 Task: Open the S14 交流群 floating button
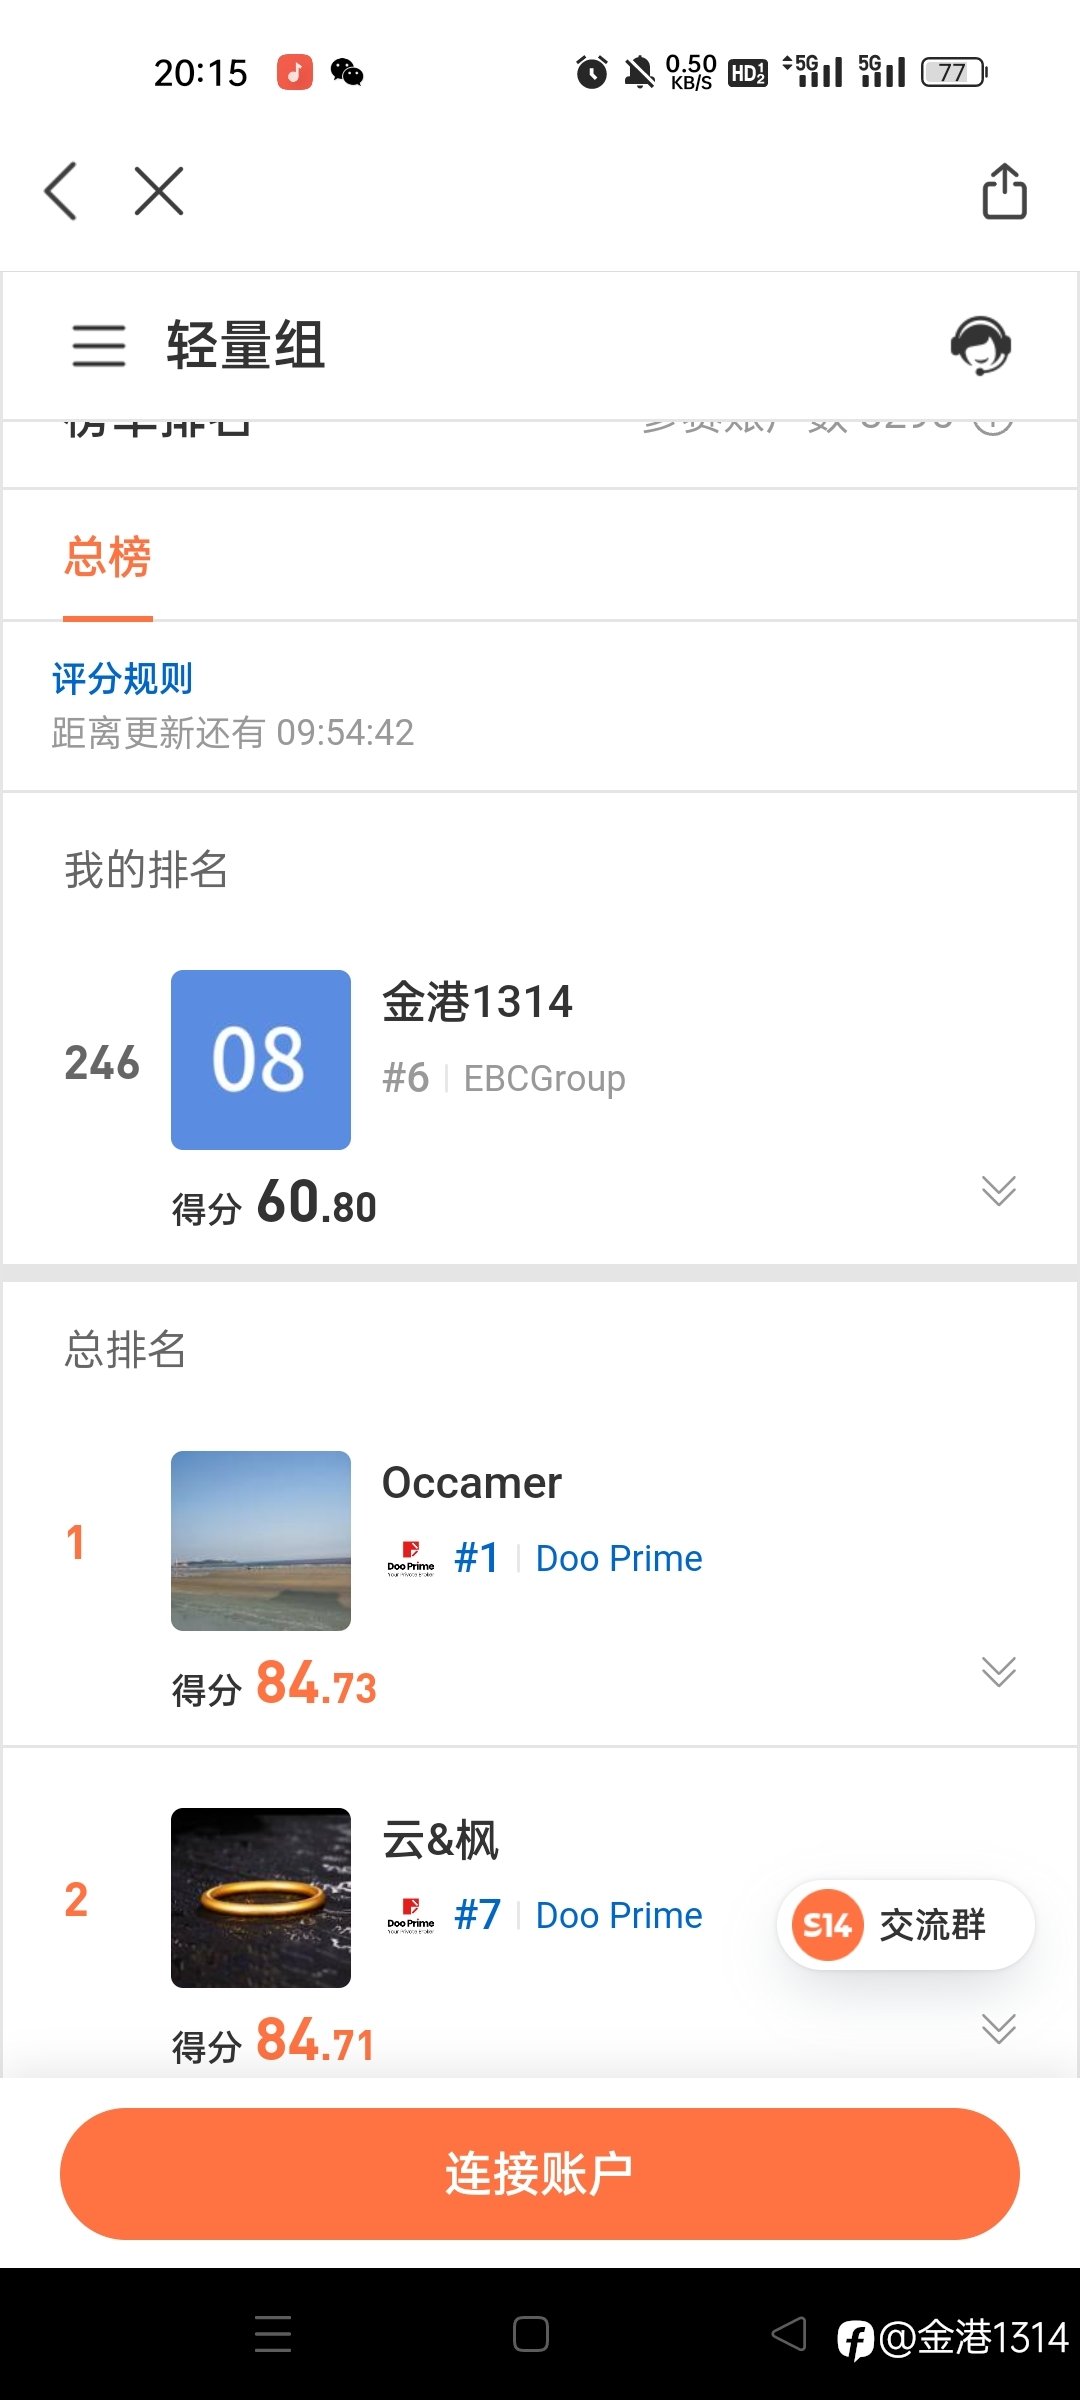[906, 1925]
